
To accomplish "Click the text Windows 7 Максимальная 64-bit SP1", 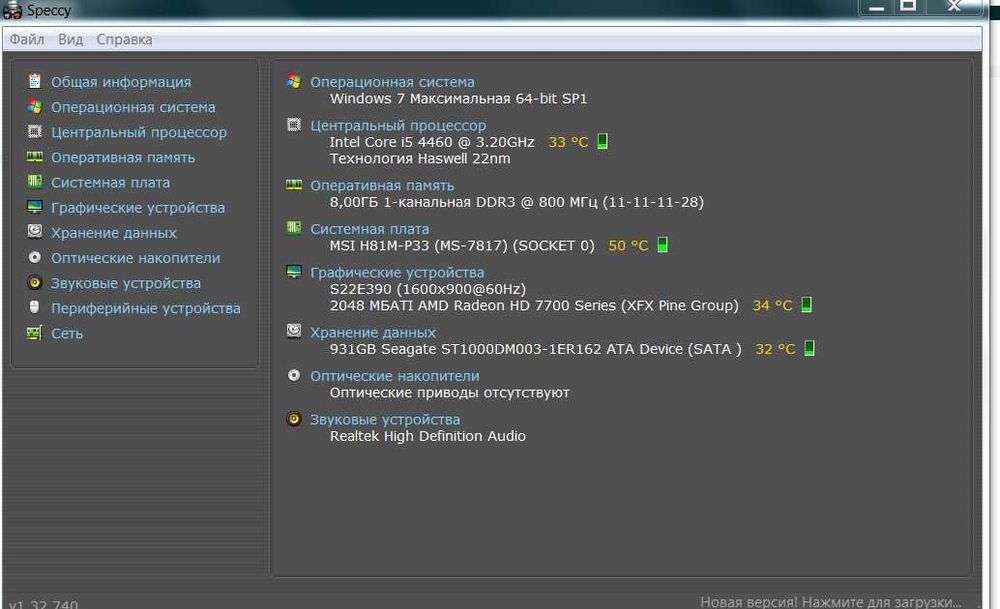I will click(459, 99).
